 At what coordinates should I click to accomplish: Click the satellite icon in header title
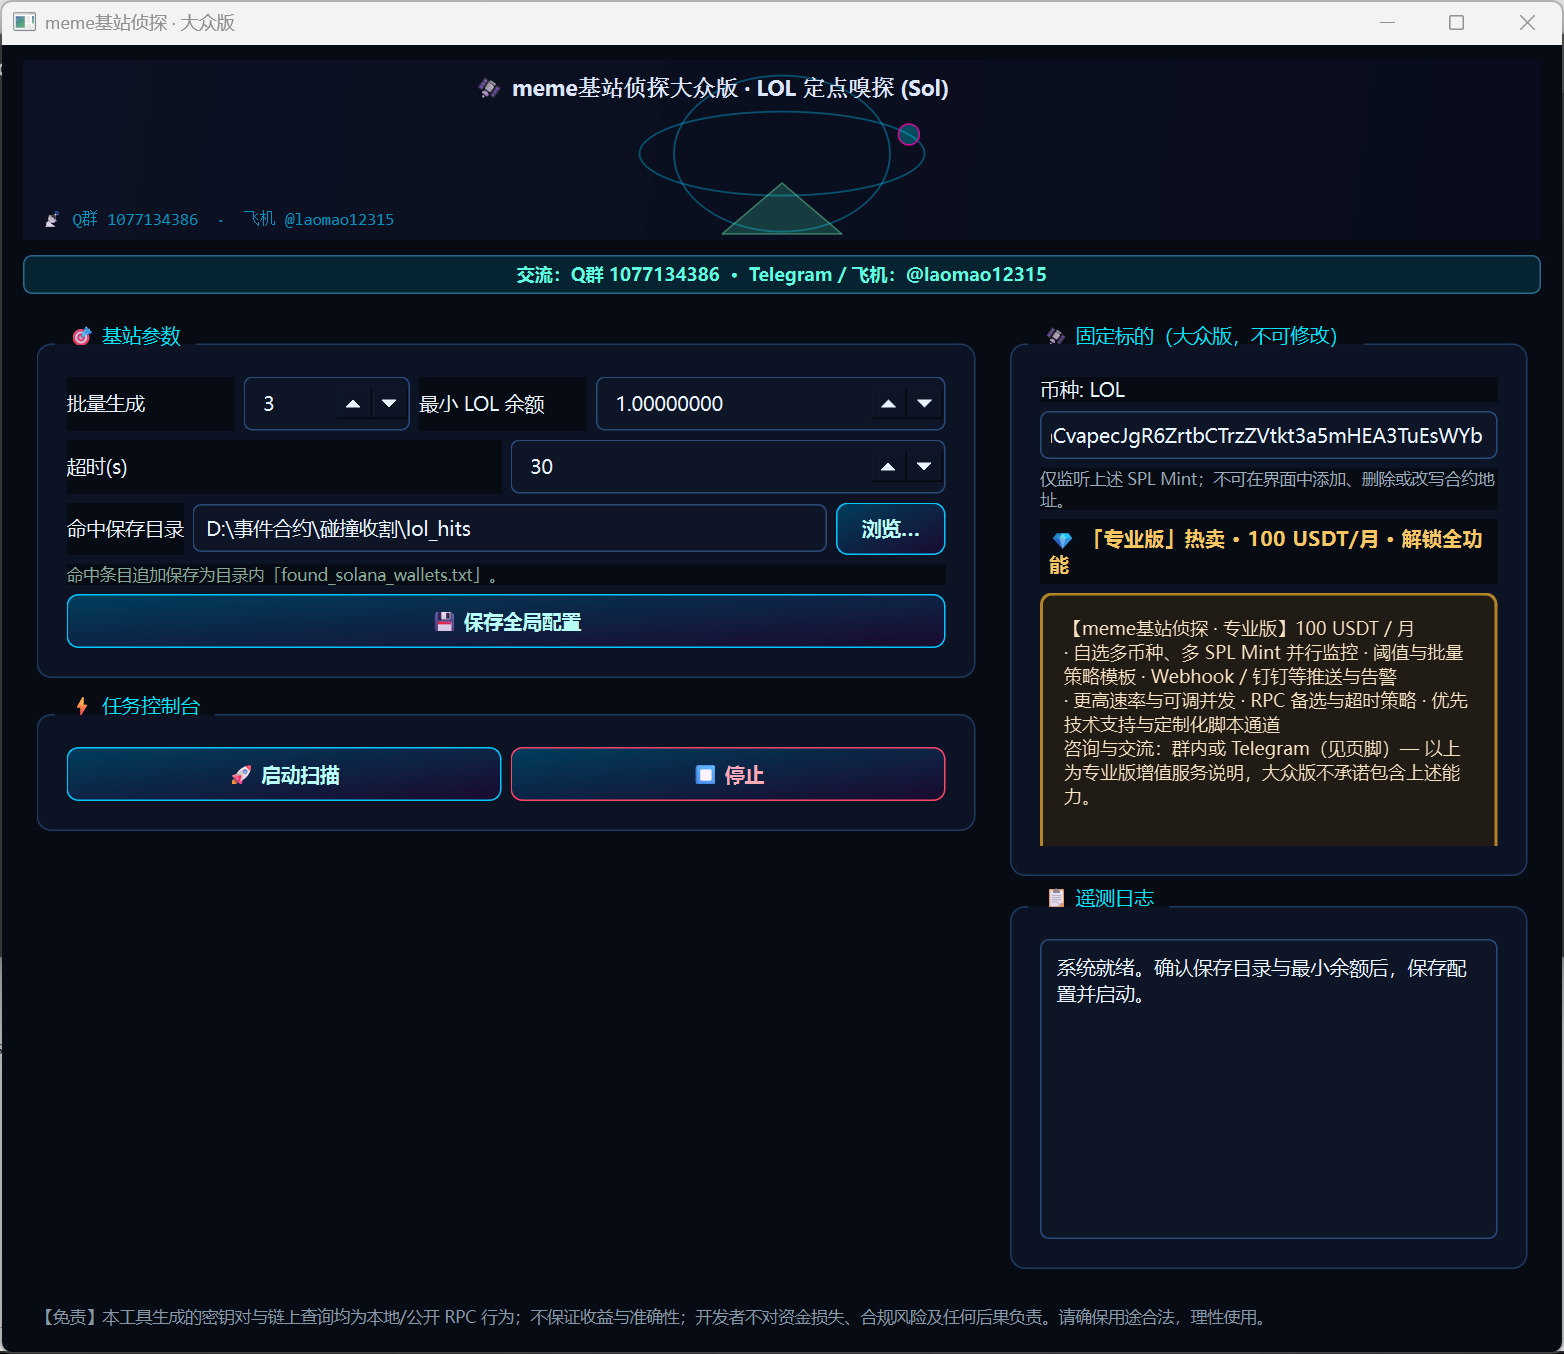(x=489, y=89)
